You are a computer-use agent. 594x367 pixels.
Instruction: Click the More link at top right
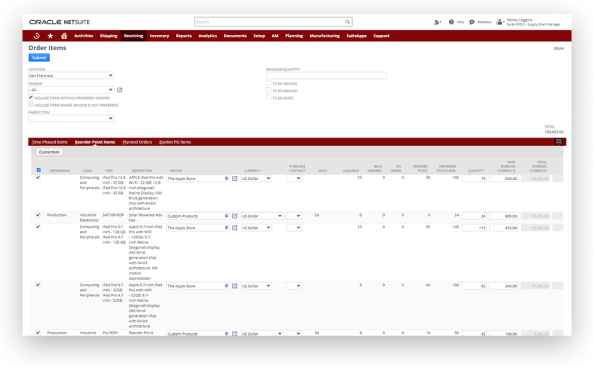coord(559,48)
